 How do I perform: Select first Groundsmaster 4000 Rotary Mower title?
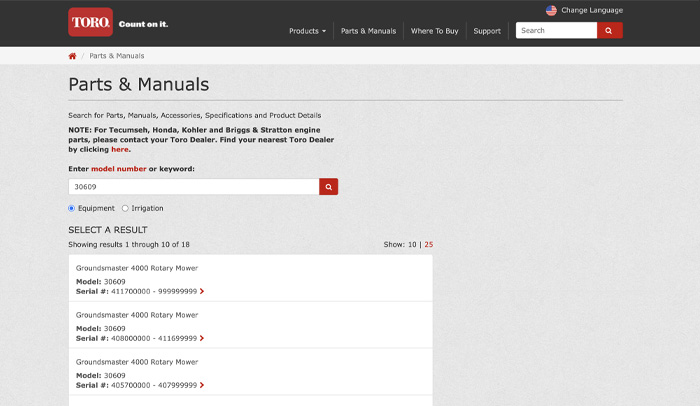coord(137,268)
